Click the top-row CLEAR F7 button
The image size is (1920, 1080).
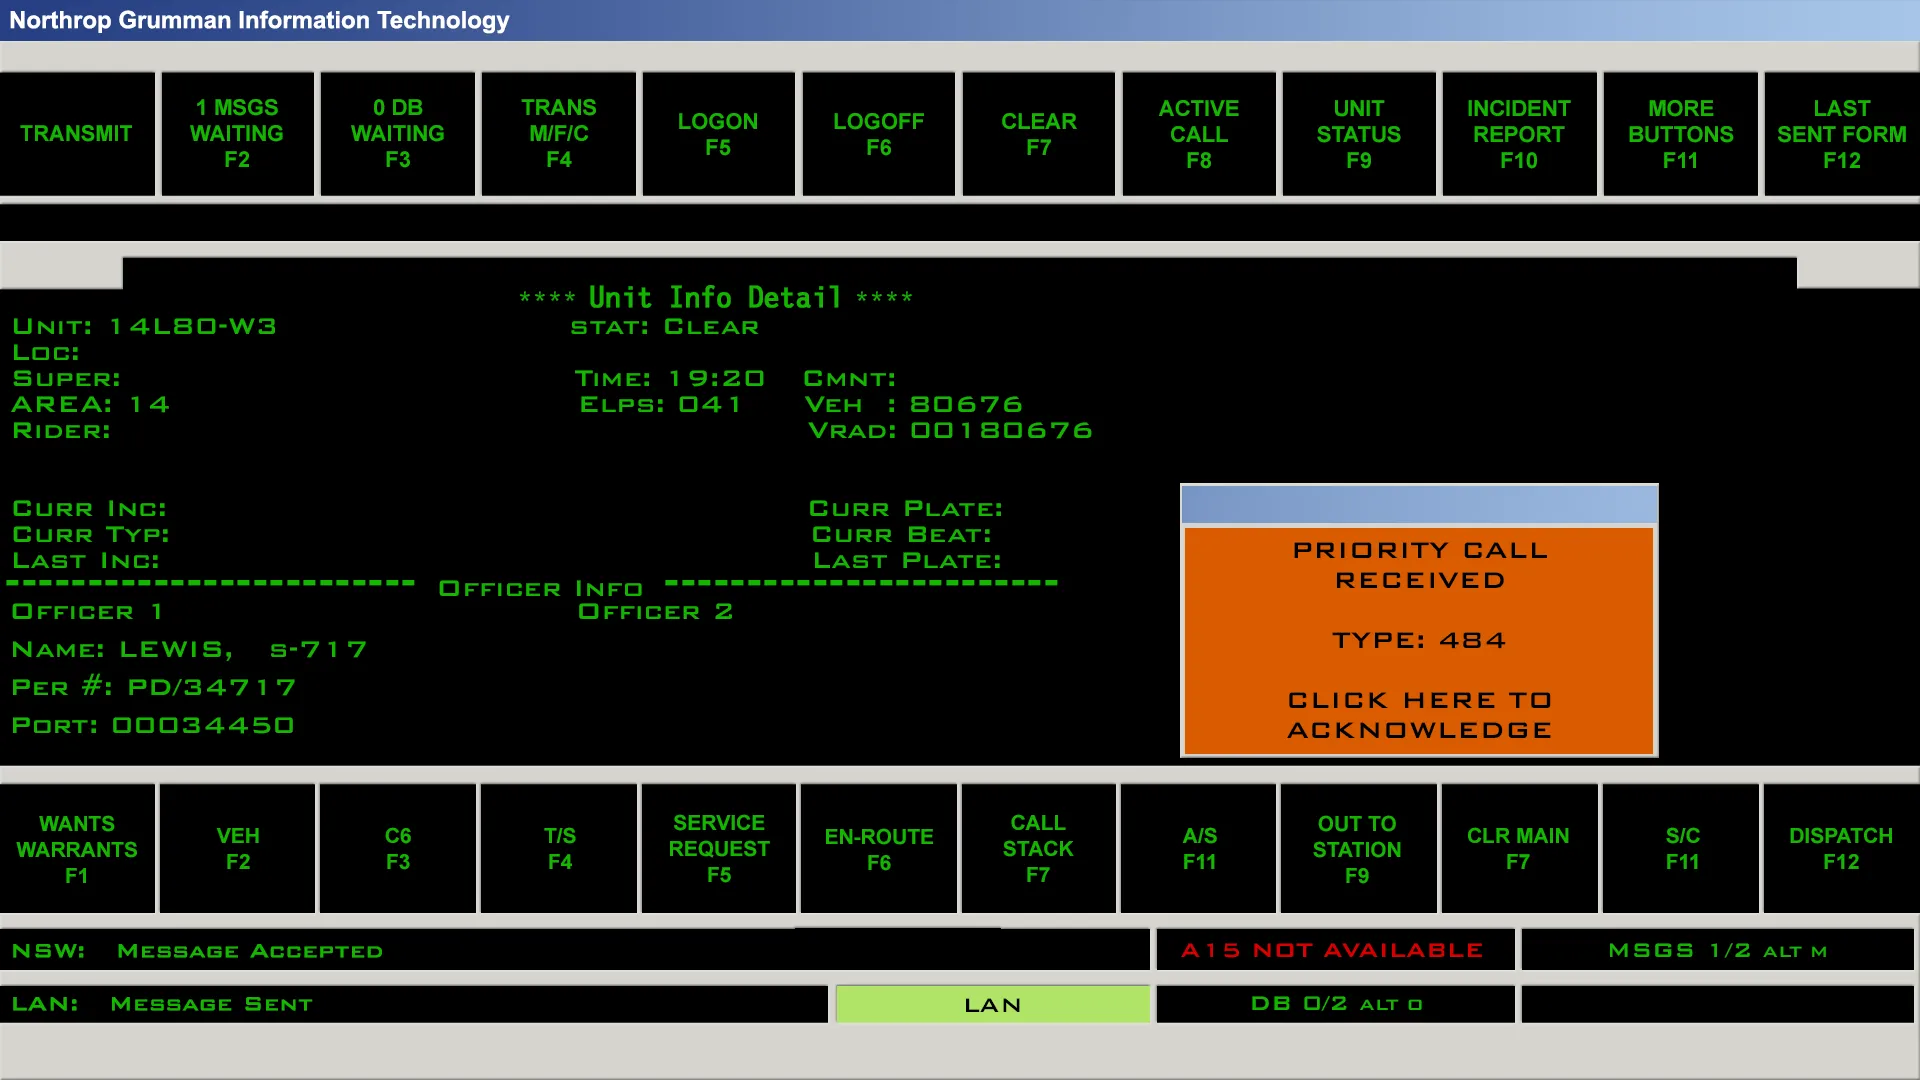[x=1038, y=134]
